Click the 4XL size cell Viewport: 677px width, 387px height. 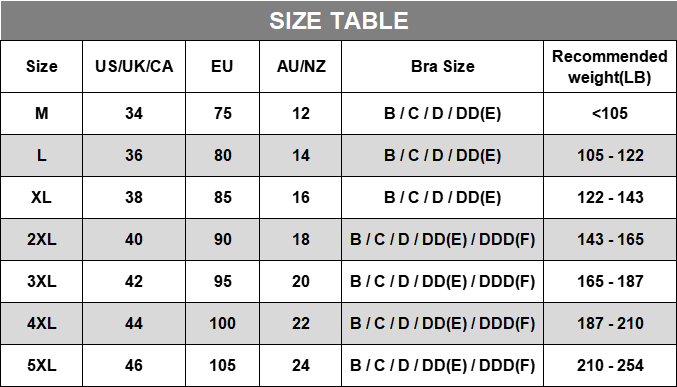[x=41, y=323]
